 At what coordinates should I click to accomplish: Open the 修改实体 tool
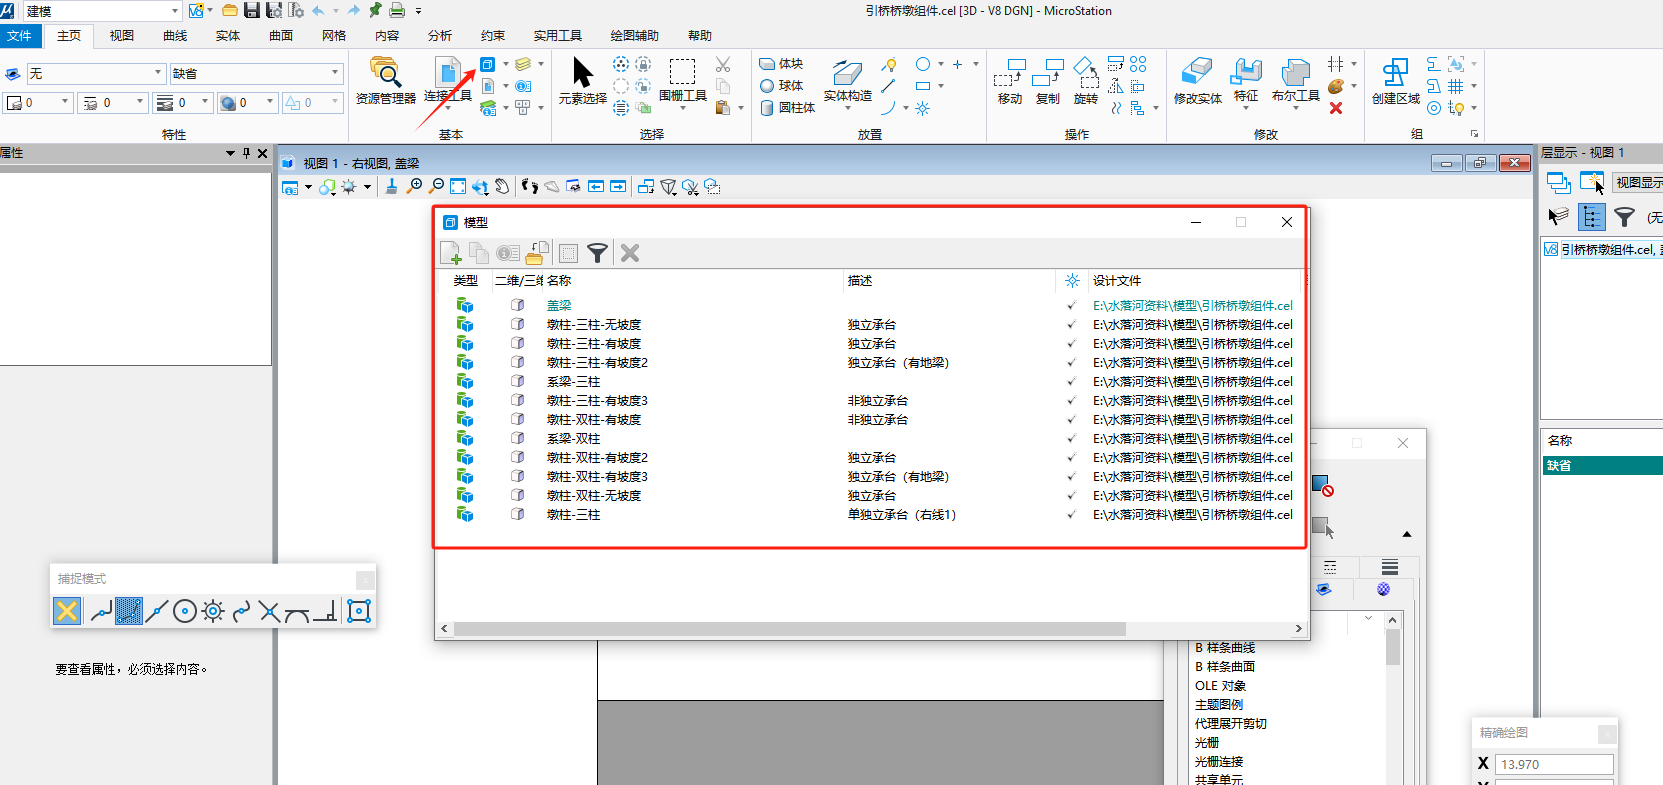click(x=1197, y=81)
